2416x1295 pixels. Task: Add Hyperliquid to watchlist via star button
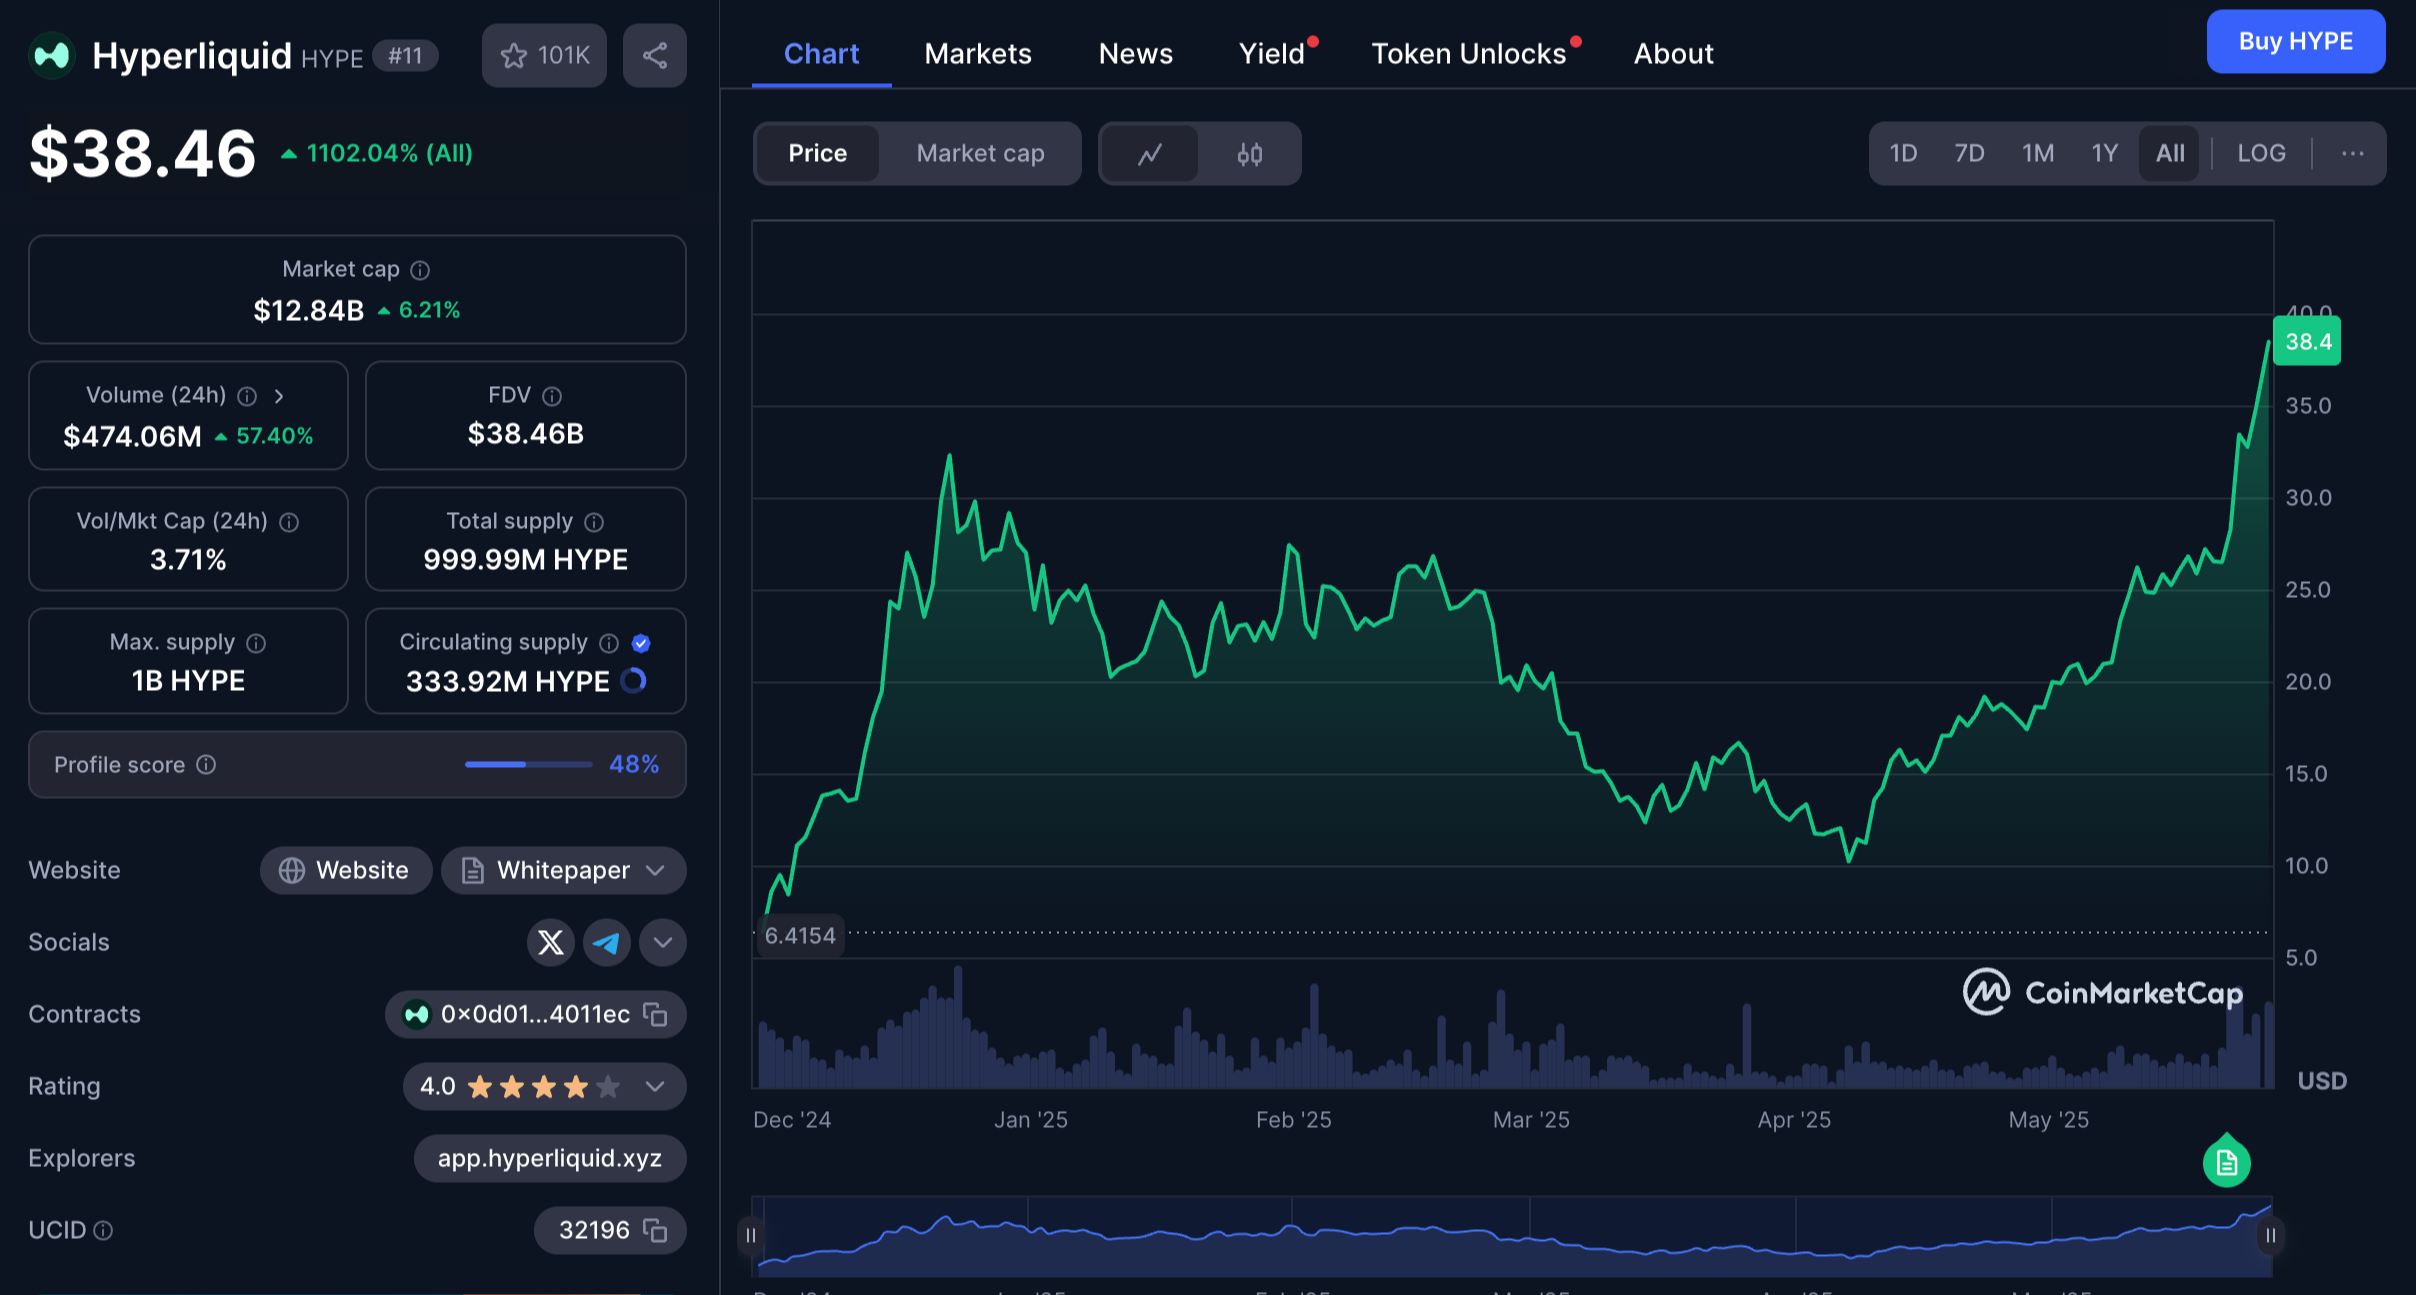(x=544, y=55)
